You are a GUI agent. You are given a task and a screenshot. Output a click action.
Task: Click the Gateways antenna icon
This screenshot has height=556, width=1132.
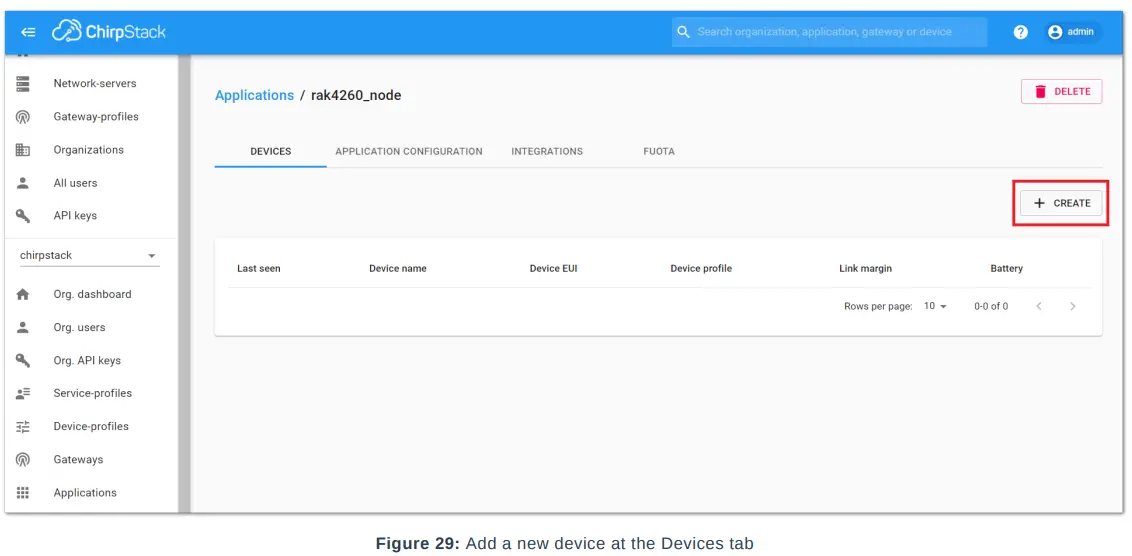[23, 459]
